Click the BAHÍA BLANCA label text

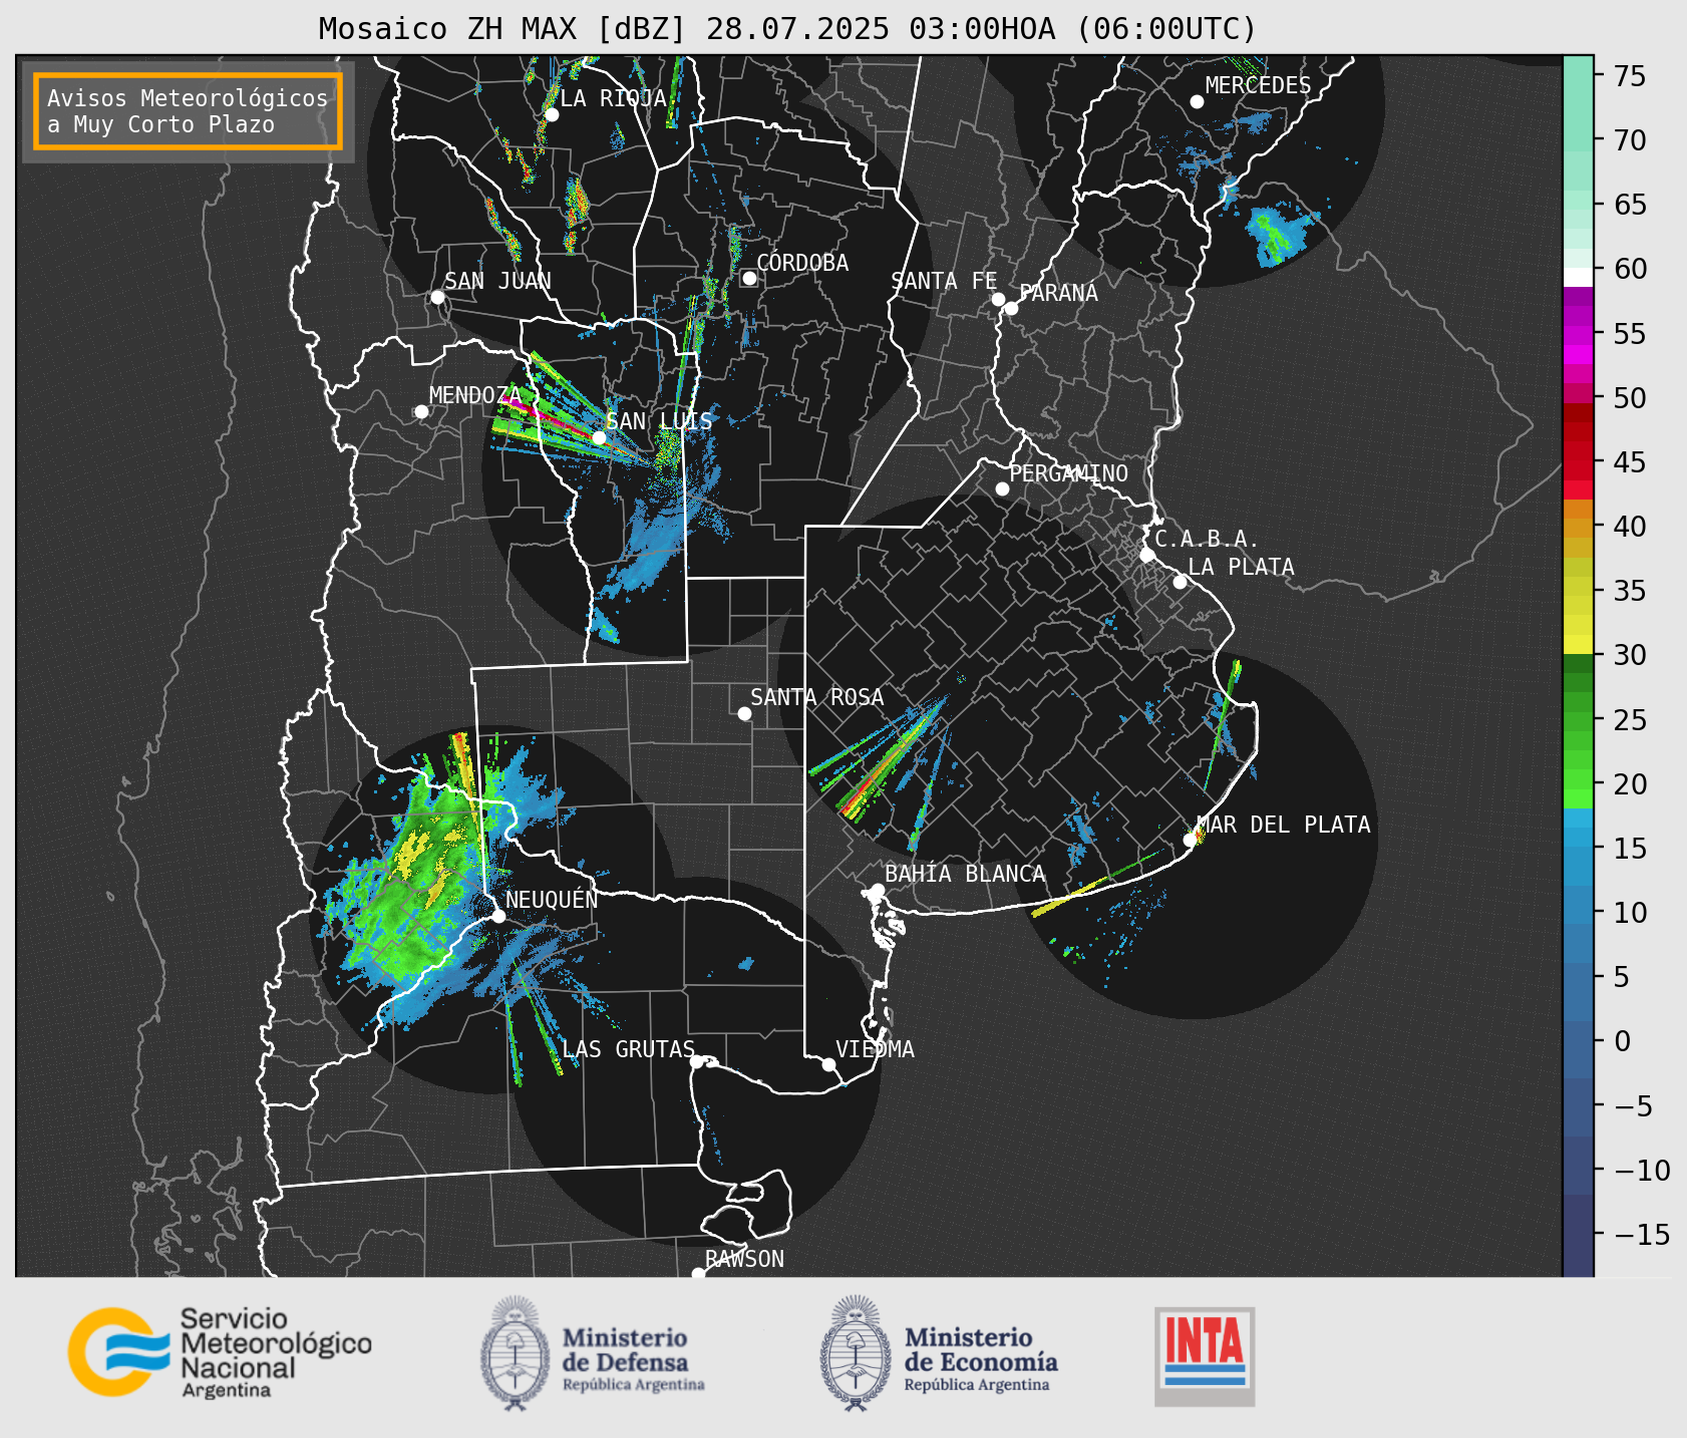tap(965, 874)
